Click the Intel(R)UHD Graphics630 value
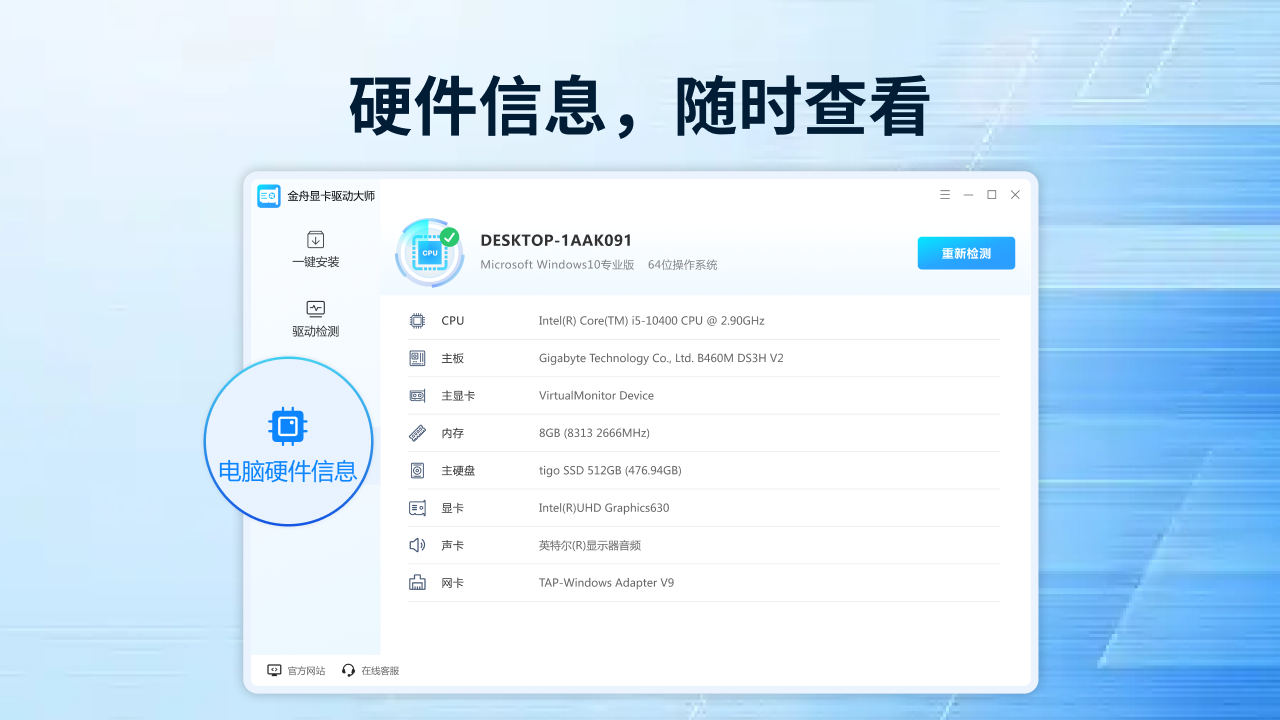The width and height of the screenshot is (1280, 720). pos(604,508)
